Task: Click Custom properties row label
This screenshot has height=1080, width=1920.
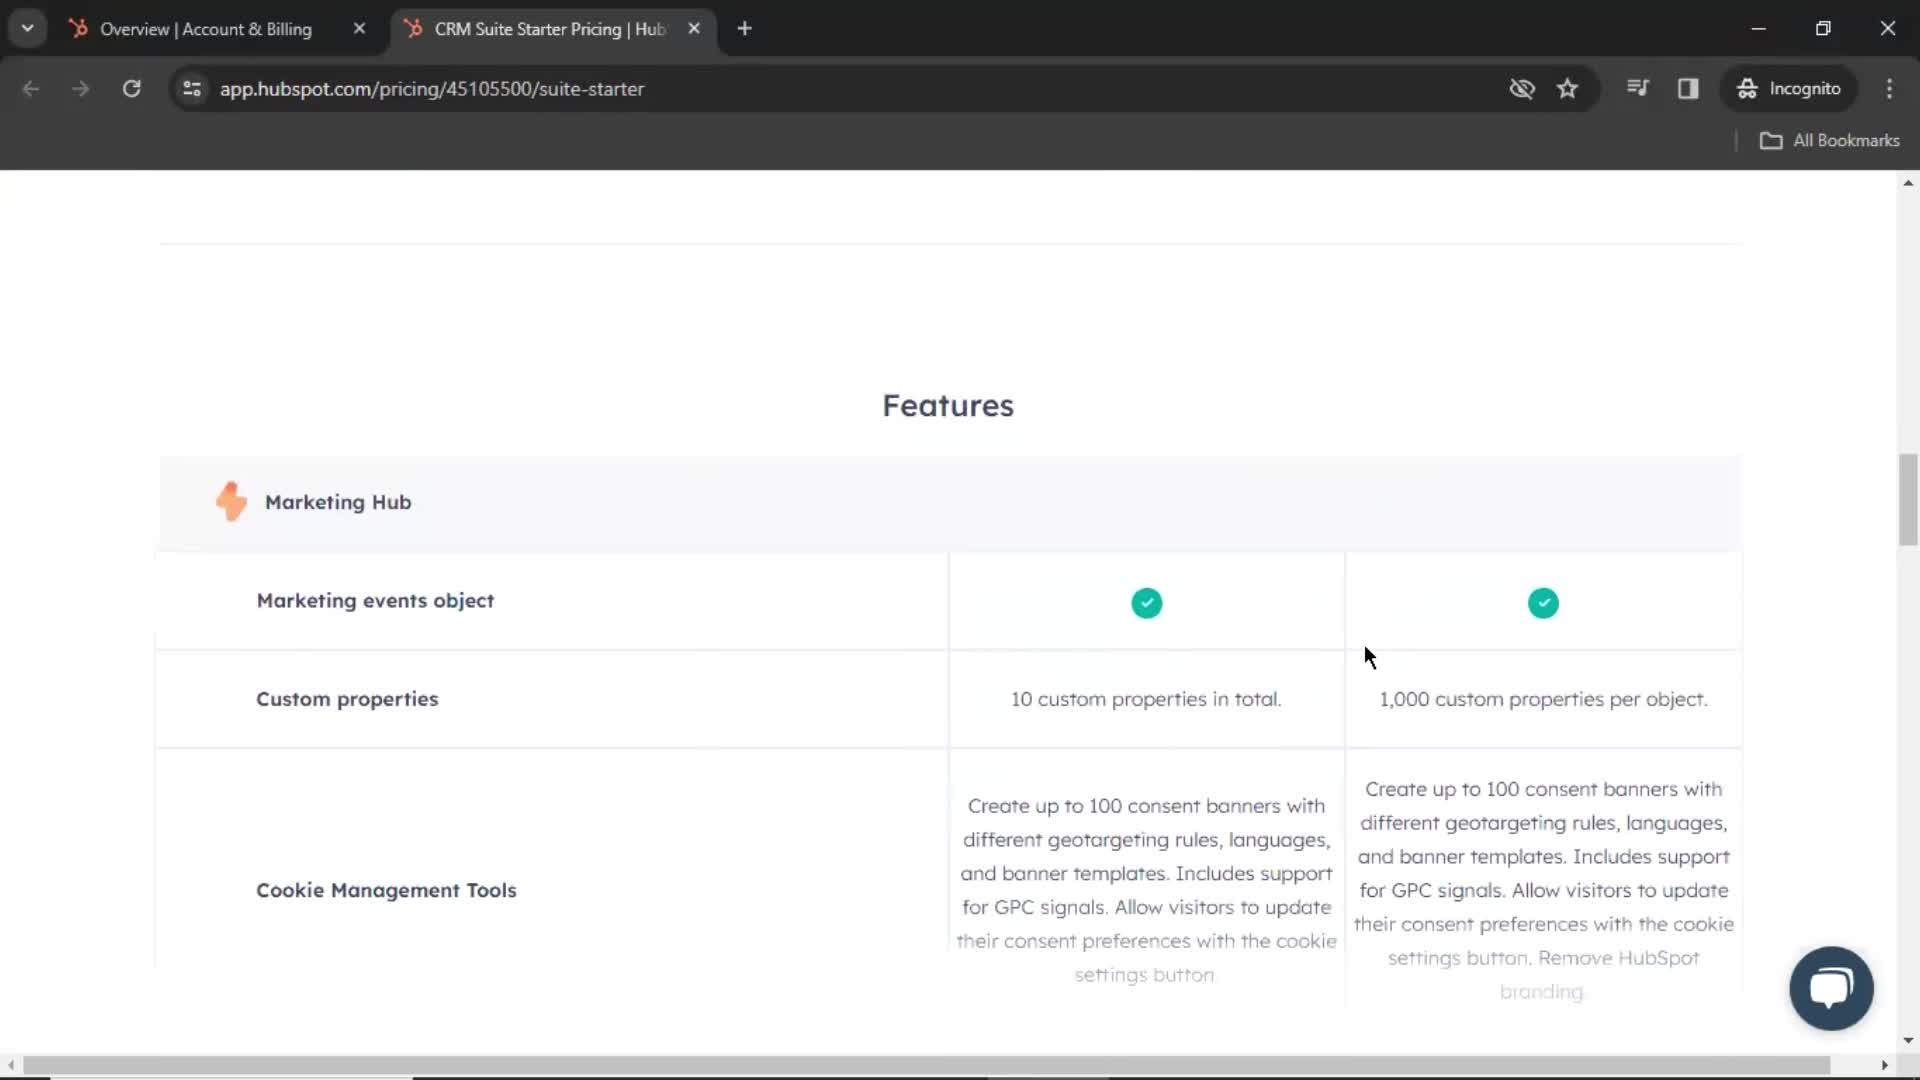Action: (347, 699)
